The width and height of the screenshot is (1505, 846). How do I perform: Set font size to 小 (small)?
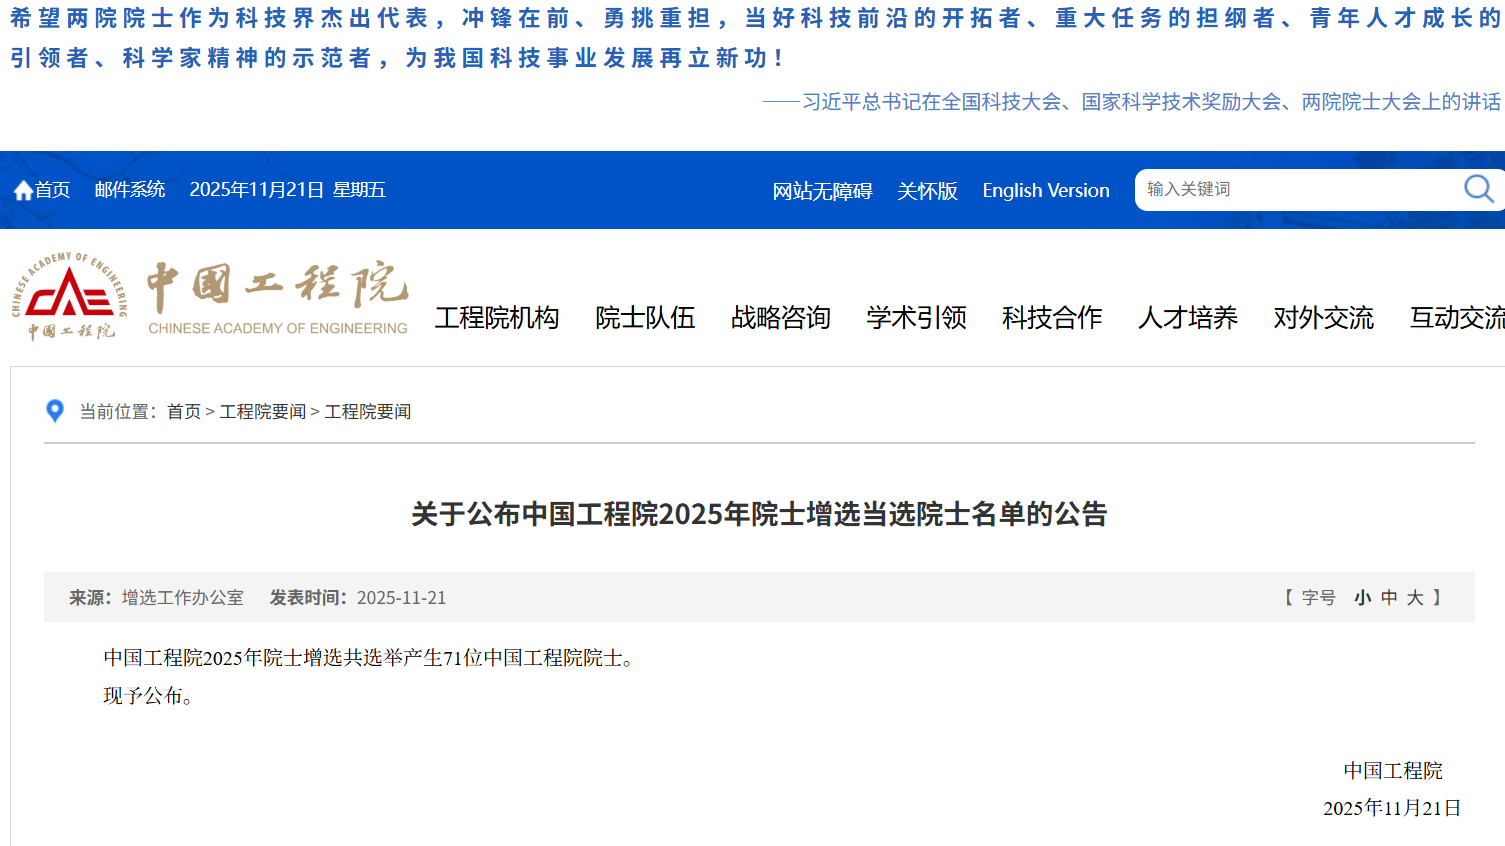click(x=1361, y=597)
